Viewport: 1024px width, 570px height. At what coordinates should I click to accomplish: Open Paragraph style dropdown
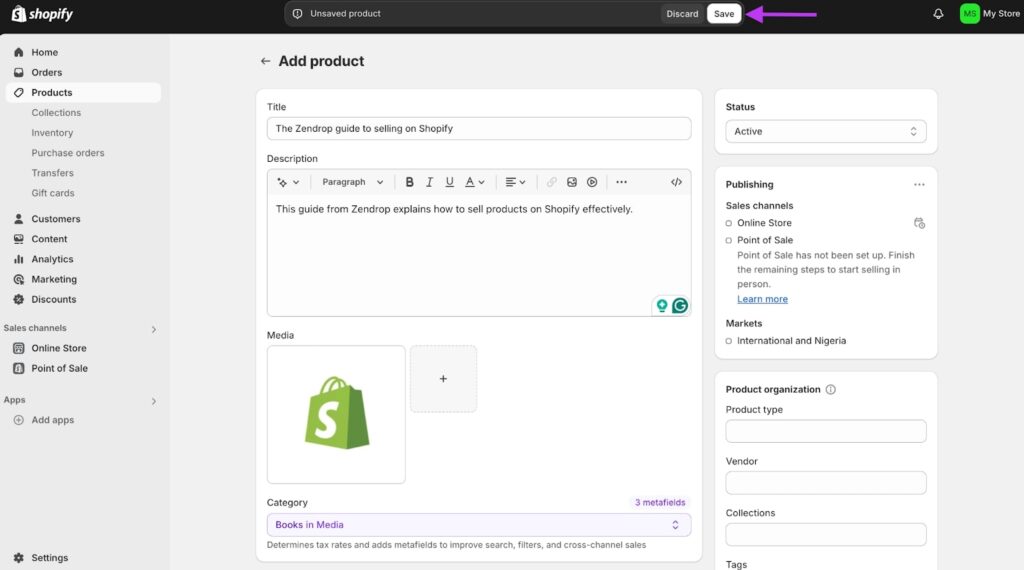click(353, 182)
